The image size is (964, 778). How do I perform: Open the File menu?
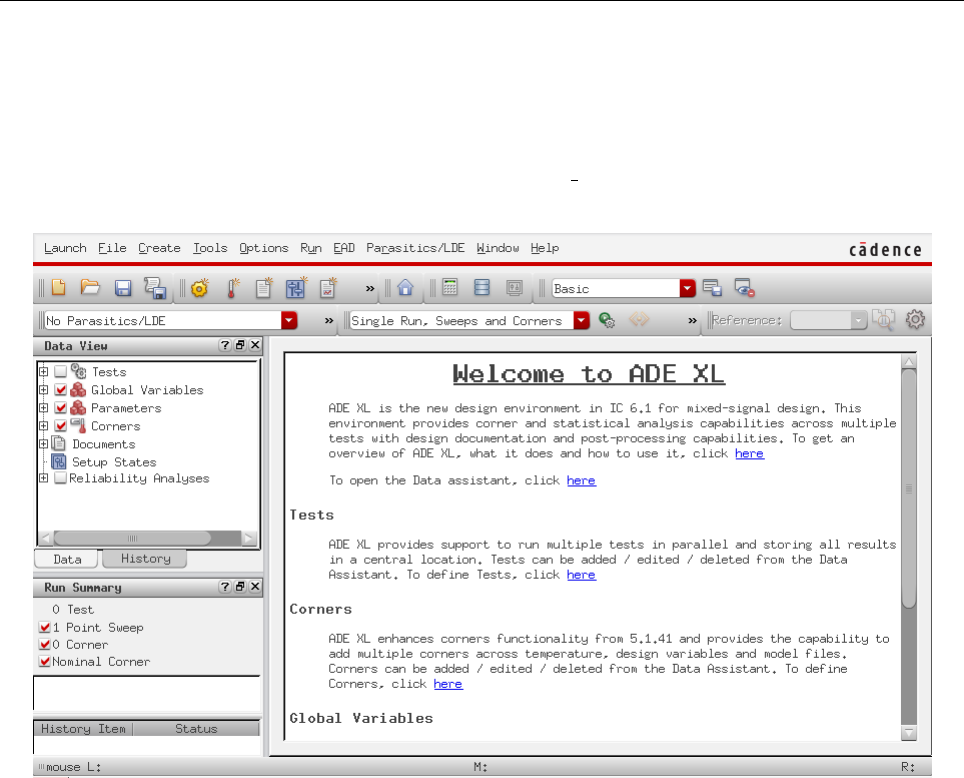pyautogui.click(x=113, y=248)
